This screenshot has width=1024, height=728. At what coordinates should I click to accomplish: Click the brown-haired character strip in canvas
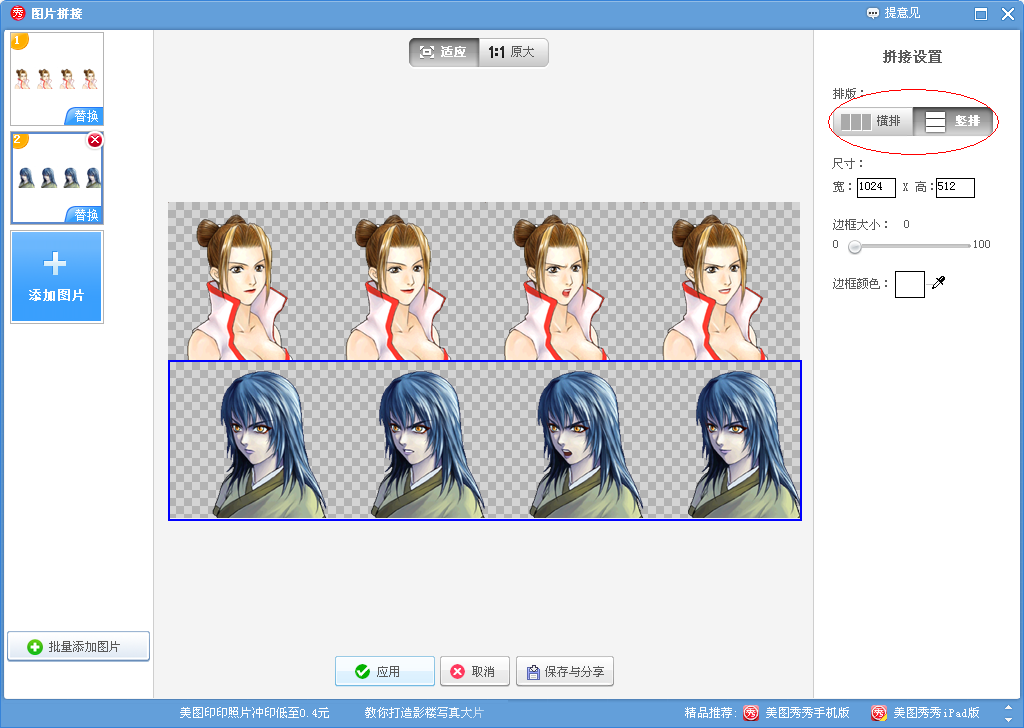[x=484, y=281]
